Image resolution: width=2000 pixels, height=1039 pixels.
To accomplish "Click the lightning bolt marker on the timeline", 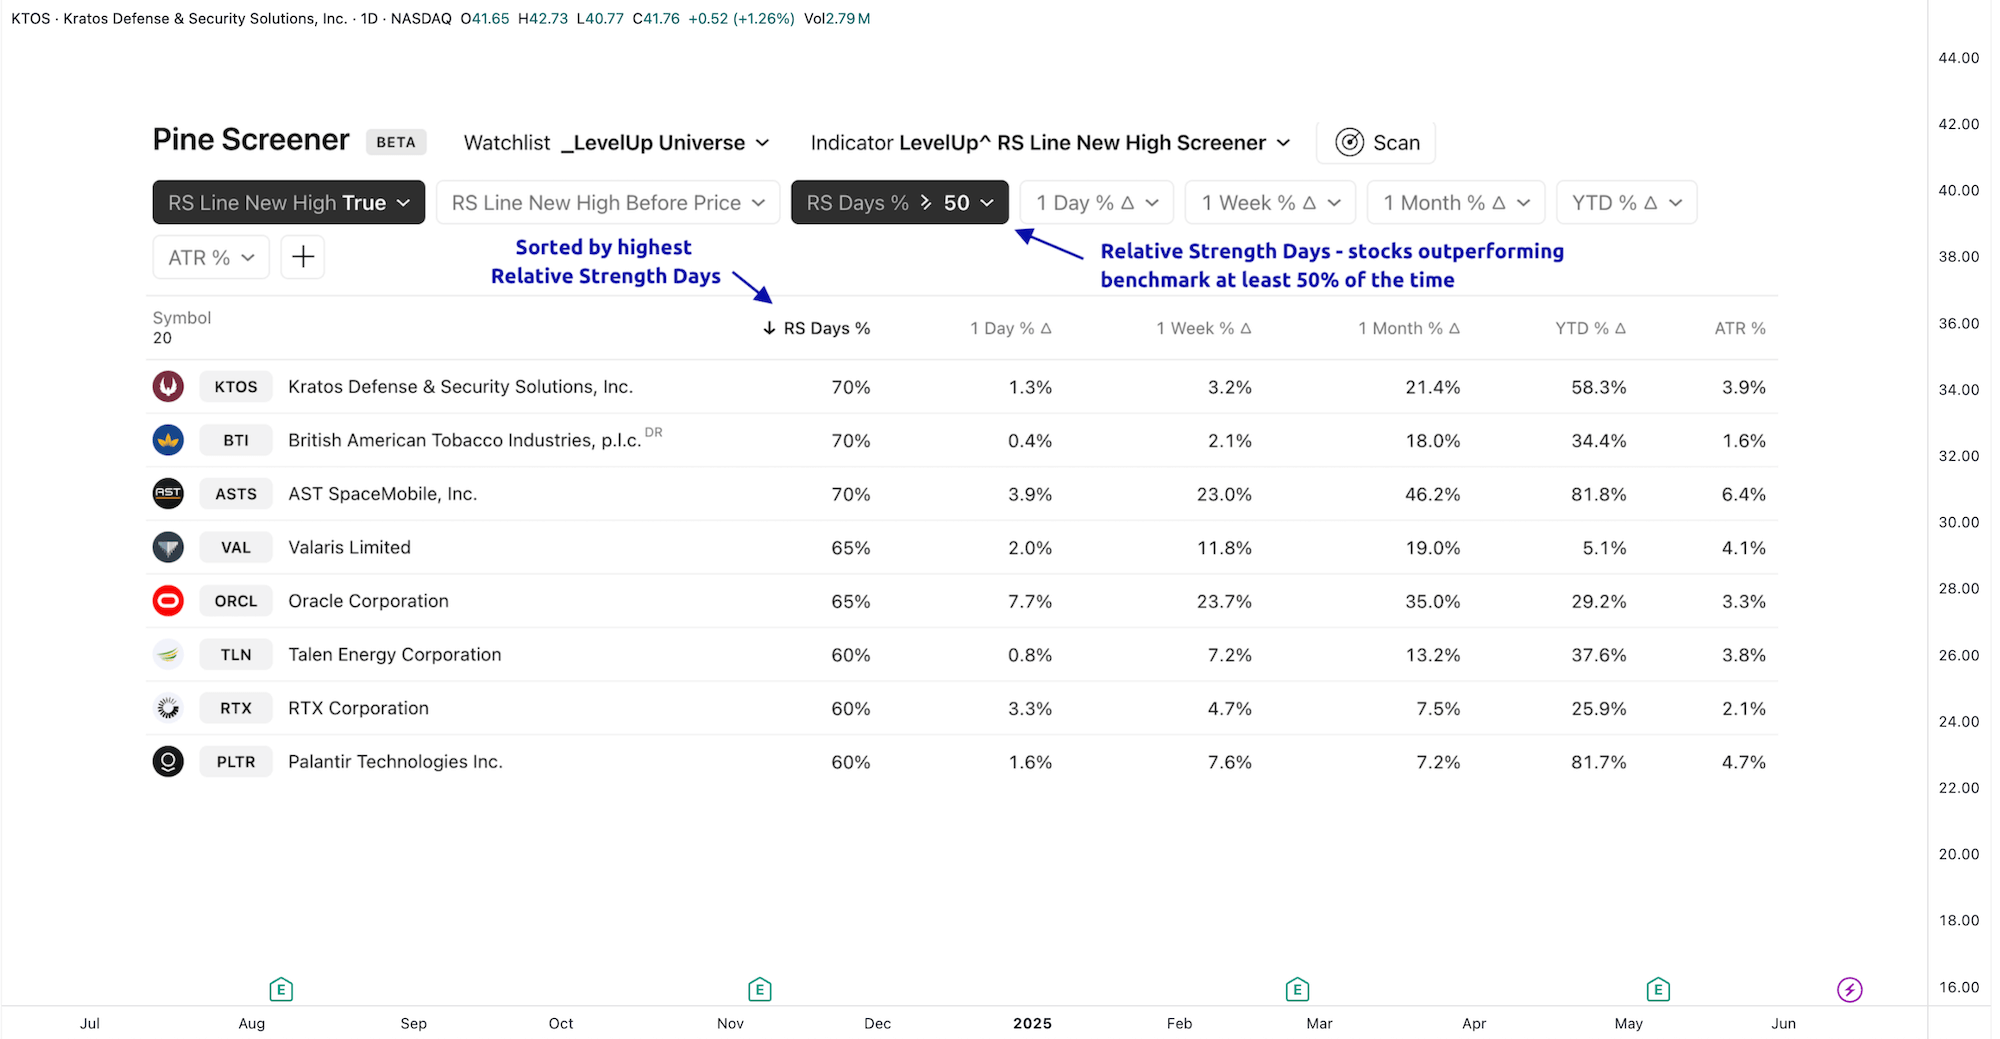I will pos(1851,989).
